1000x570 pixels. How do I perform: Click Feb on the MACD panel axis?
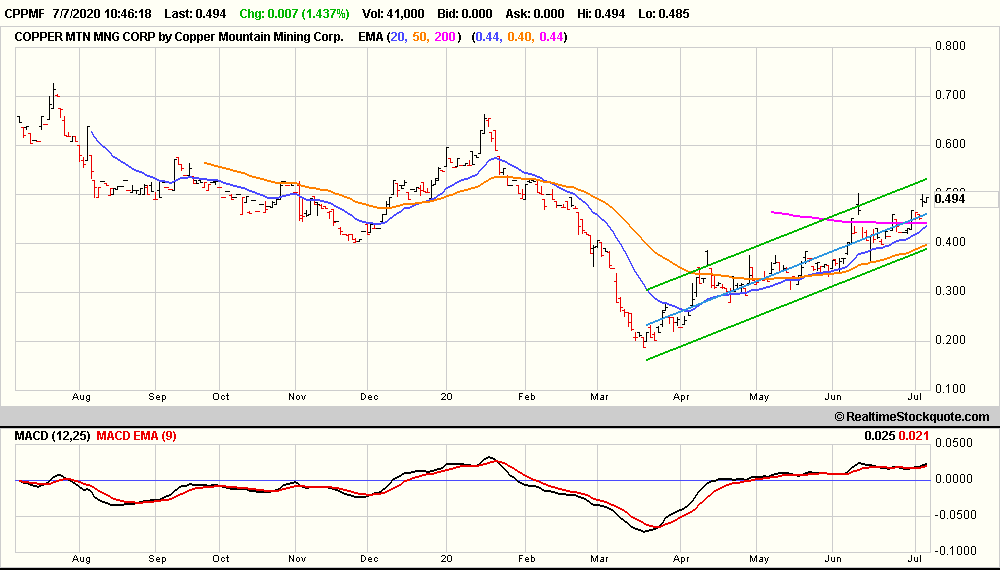point(526,559)
